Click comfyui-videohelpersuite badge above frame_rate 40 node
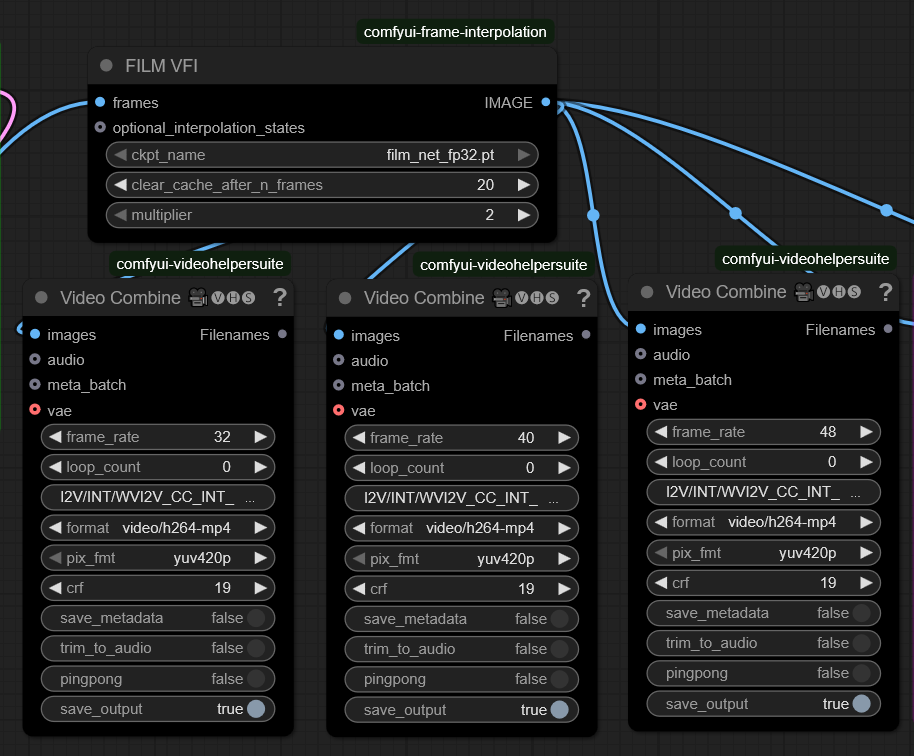This screenshot has height=756, width=914. click(x=504, y=265)
